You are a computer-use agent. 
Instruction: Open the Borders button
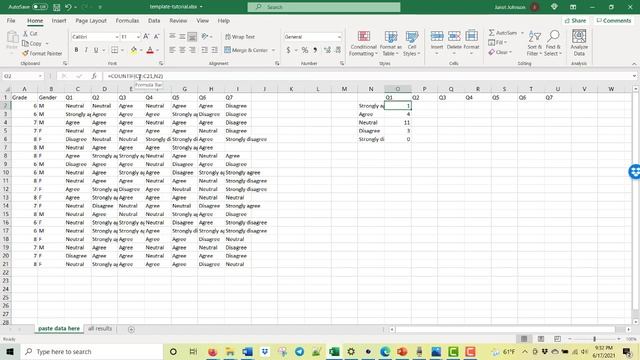pyautogui.click(x=115, y=50)
